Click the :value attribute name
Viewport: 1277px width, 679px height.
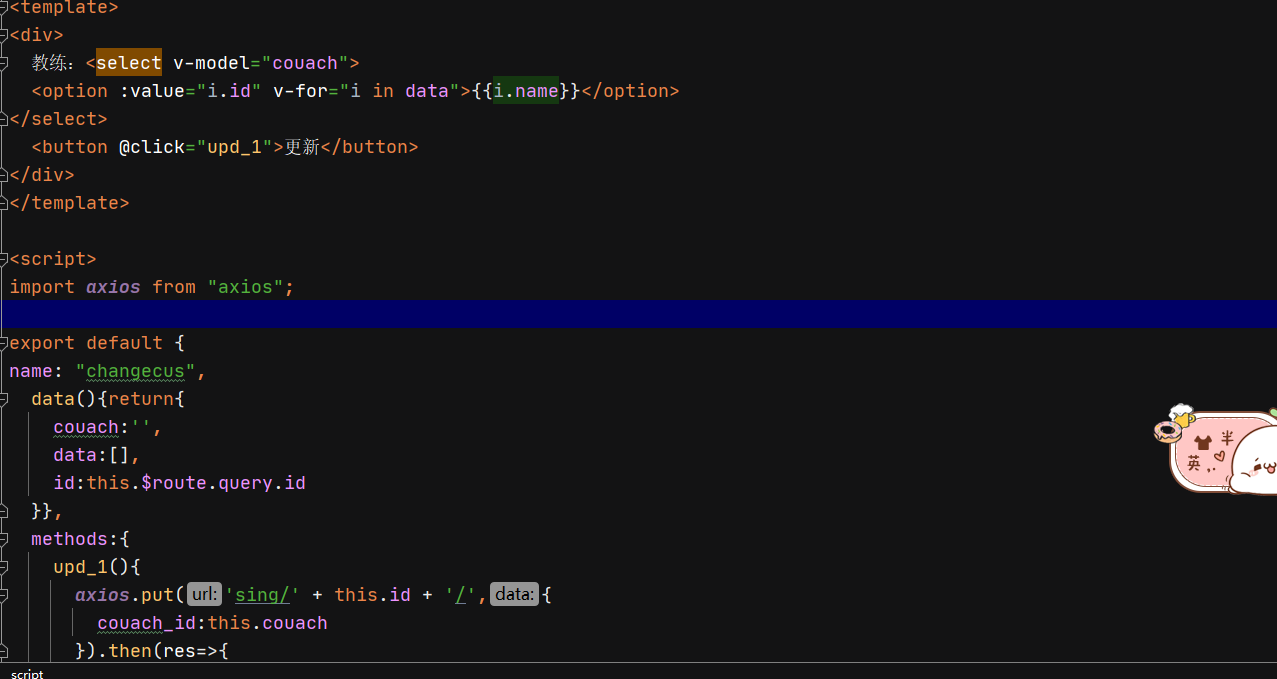[x=151, y=91]
